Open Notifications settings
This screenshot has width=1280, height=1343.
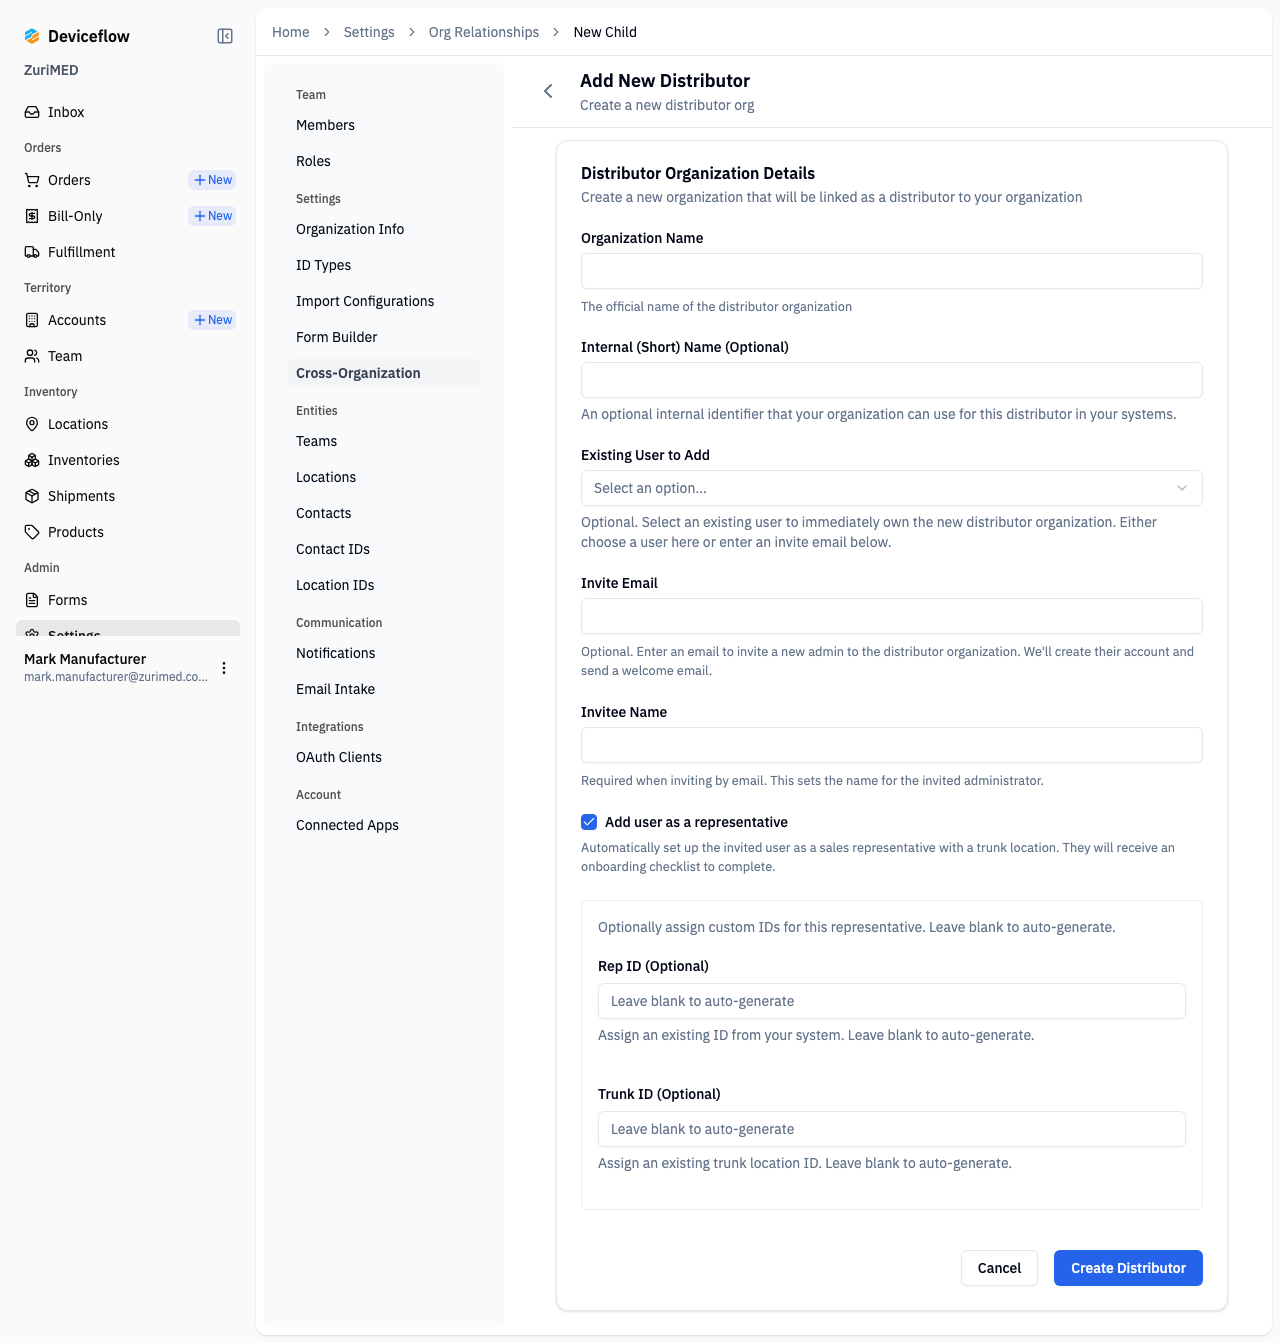384,653
